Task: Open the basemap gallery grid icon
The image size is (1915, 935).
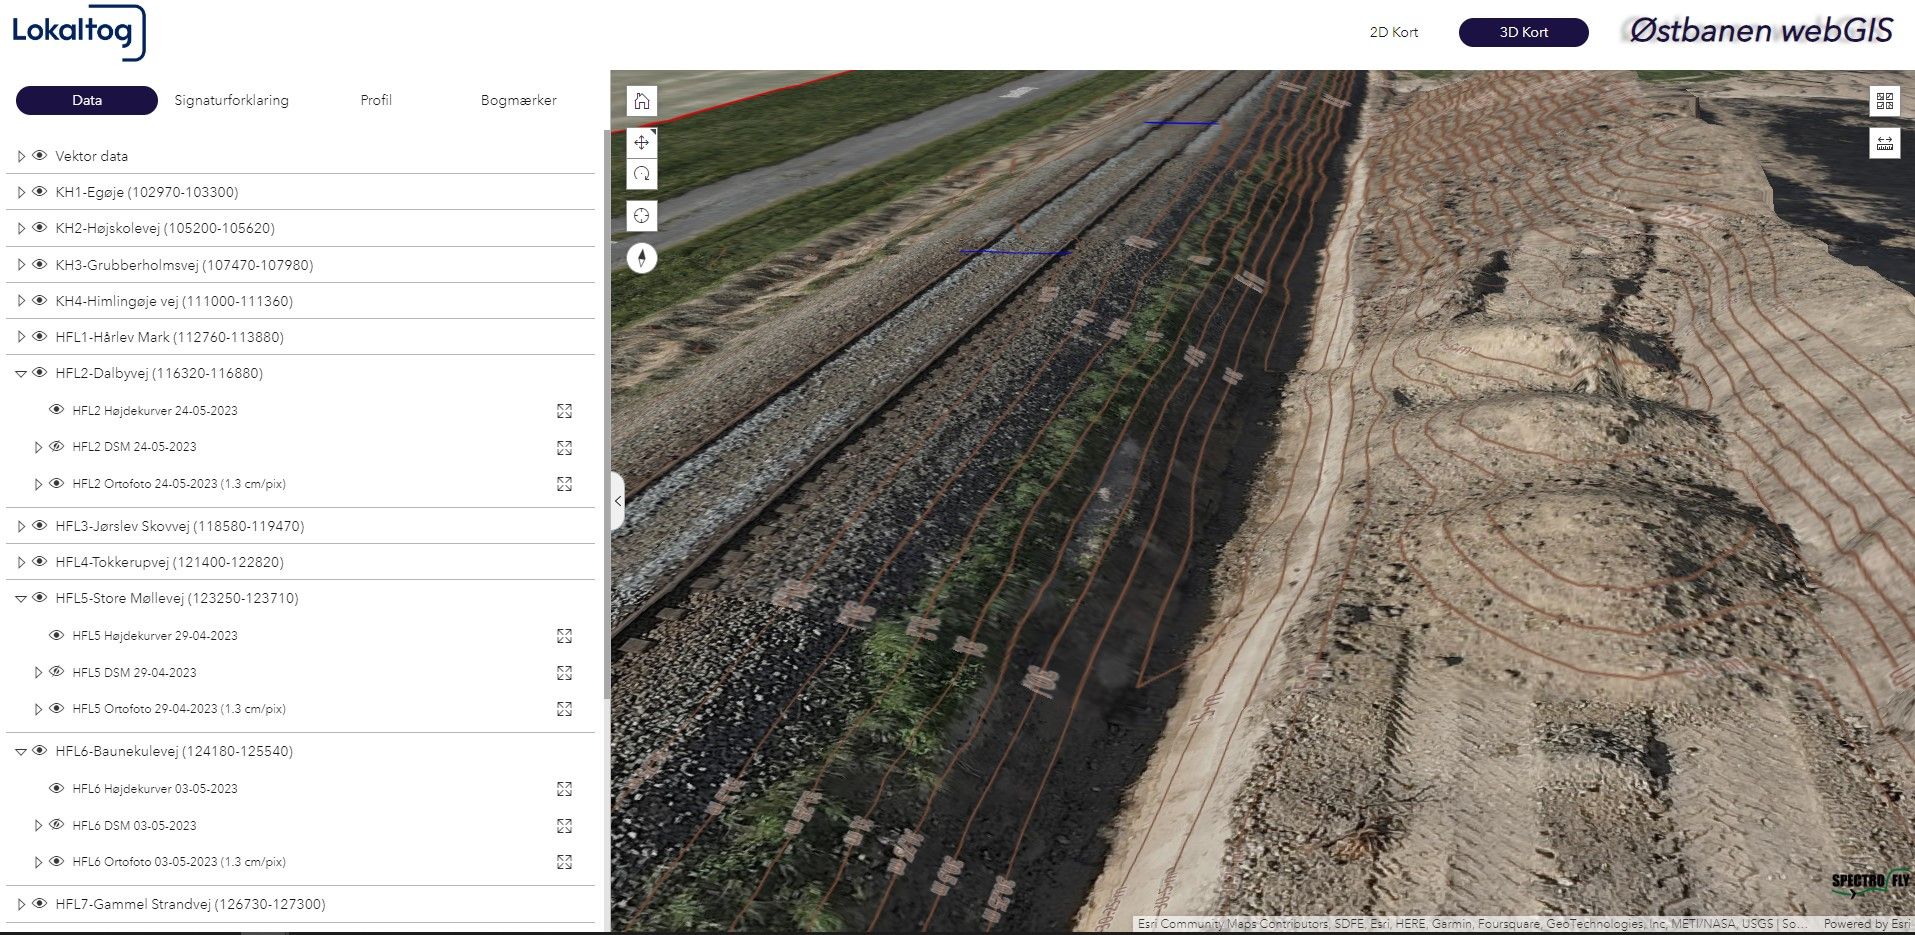Action: pyautogui.click(x=1885, y=101)
